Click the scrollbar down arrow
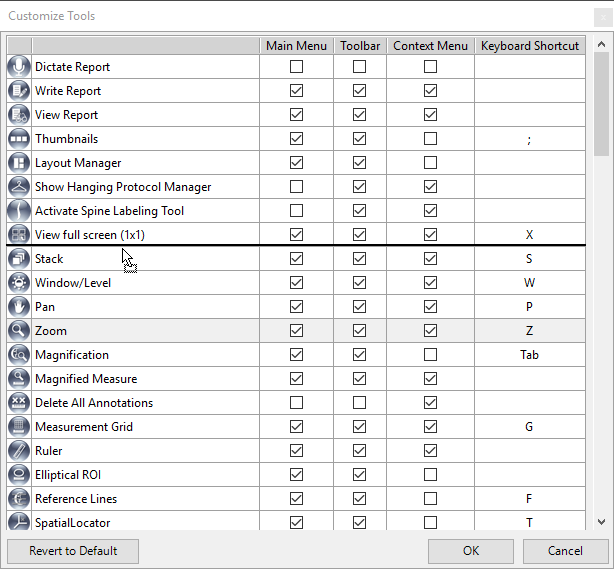 point(601,522)
